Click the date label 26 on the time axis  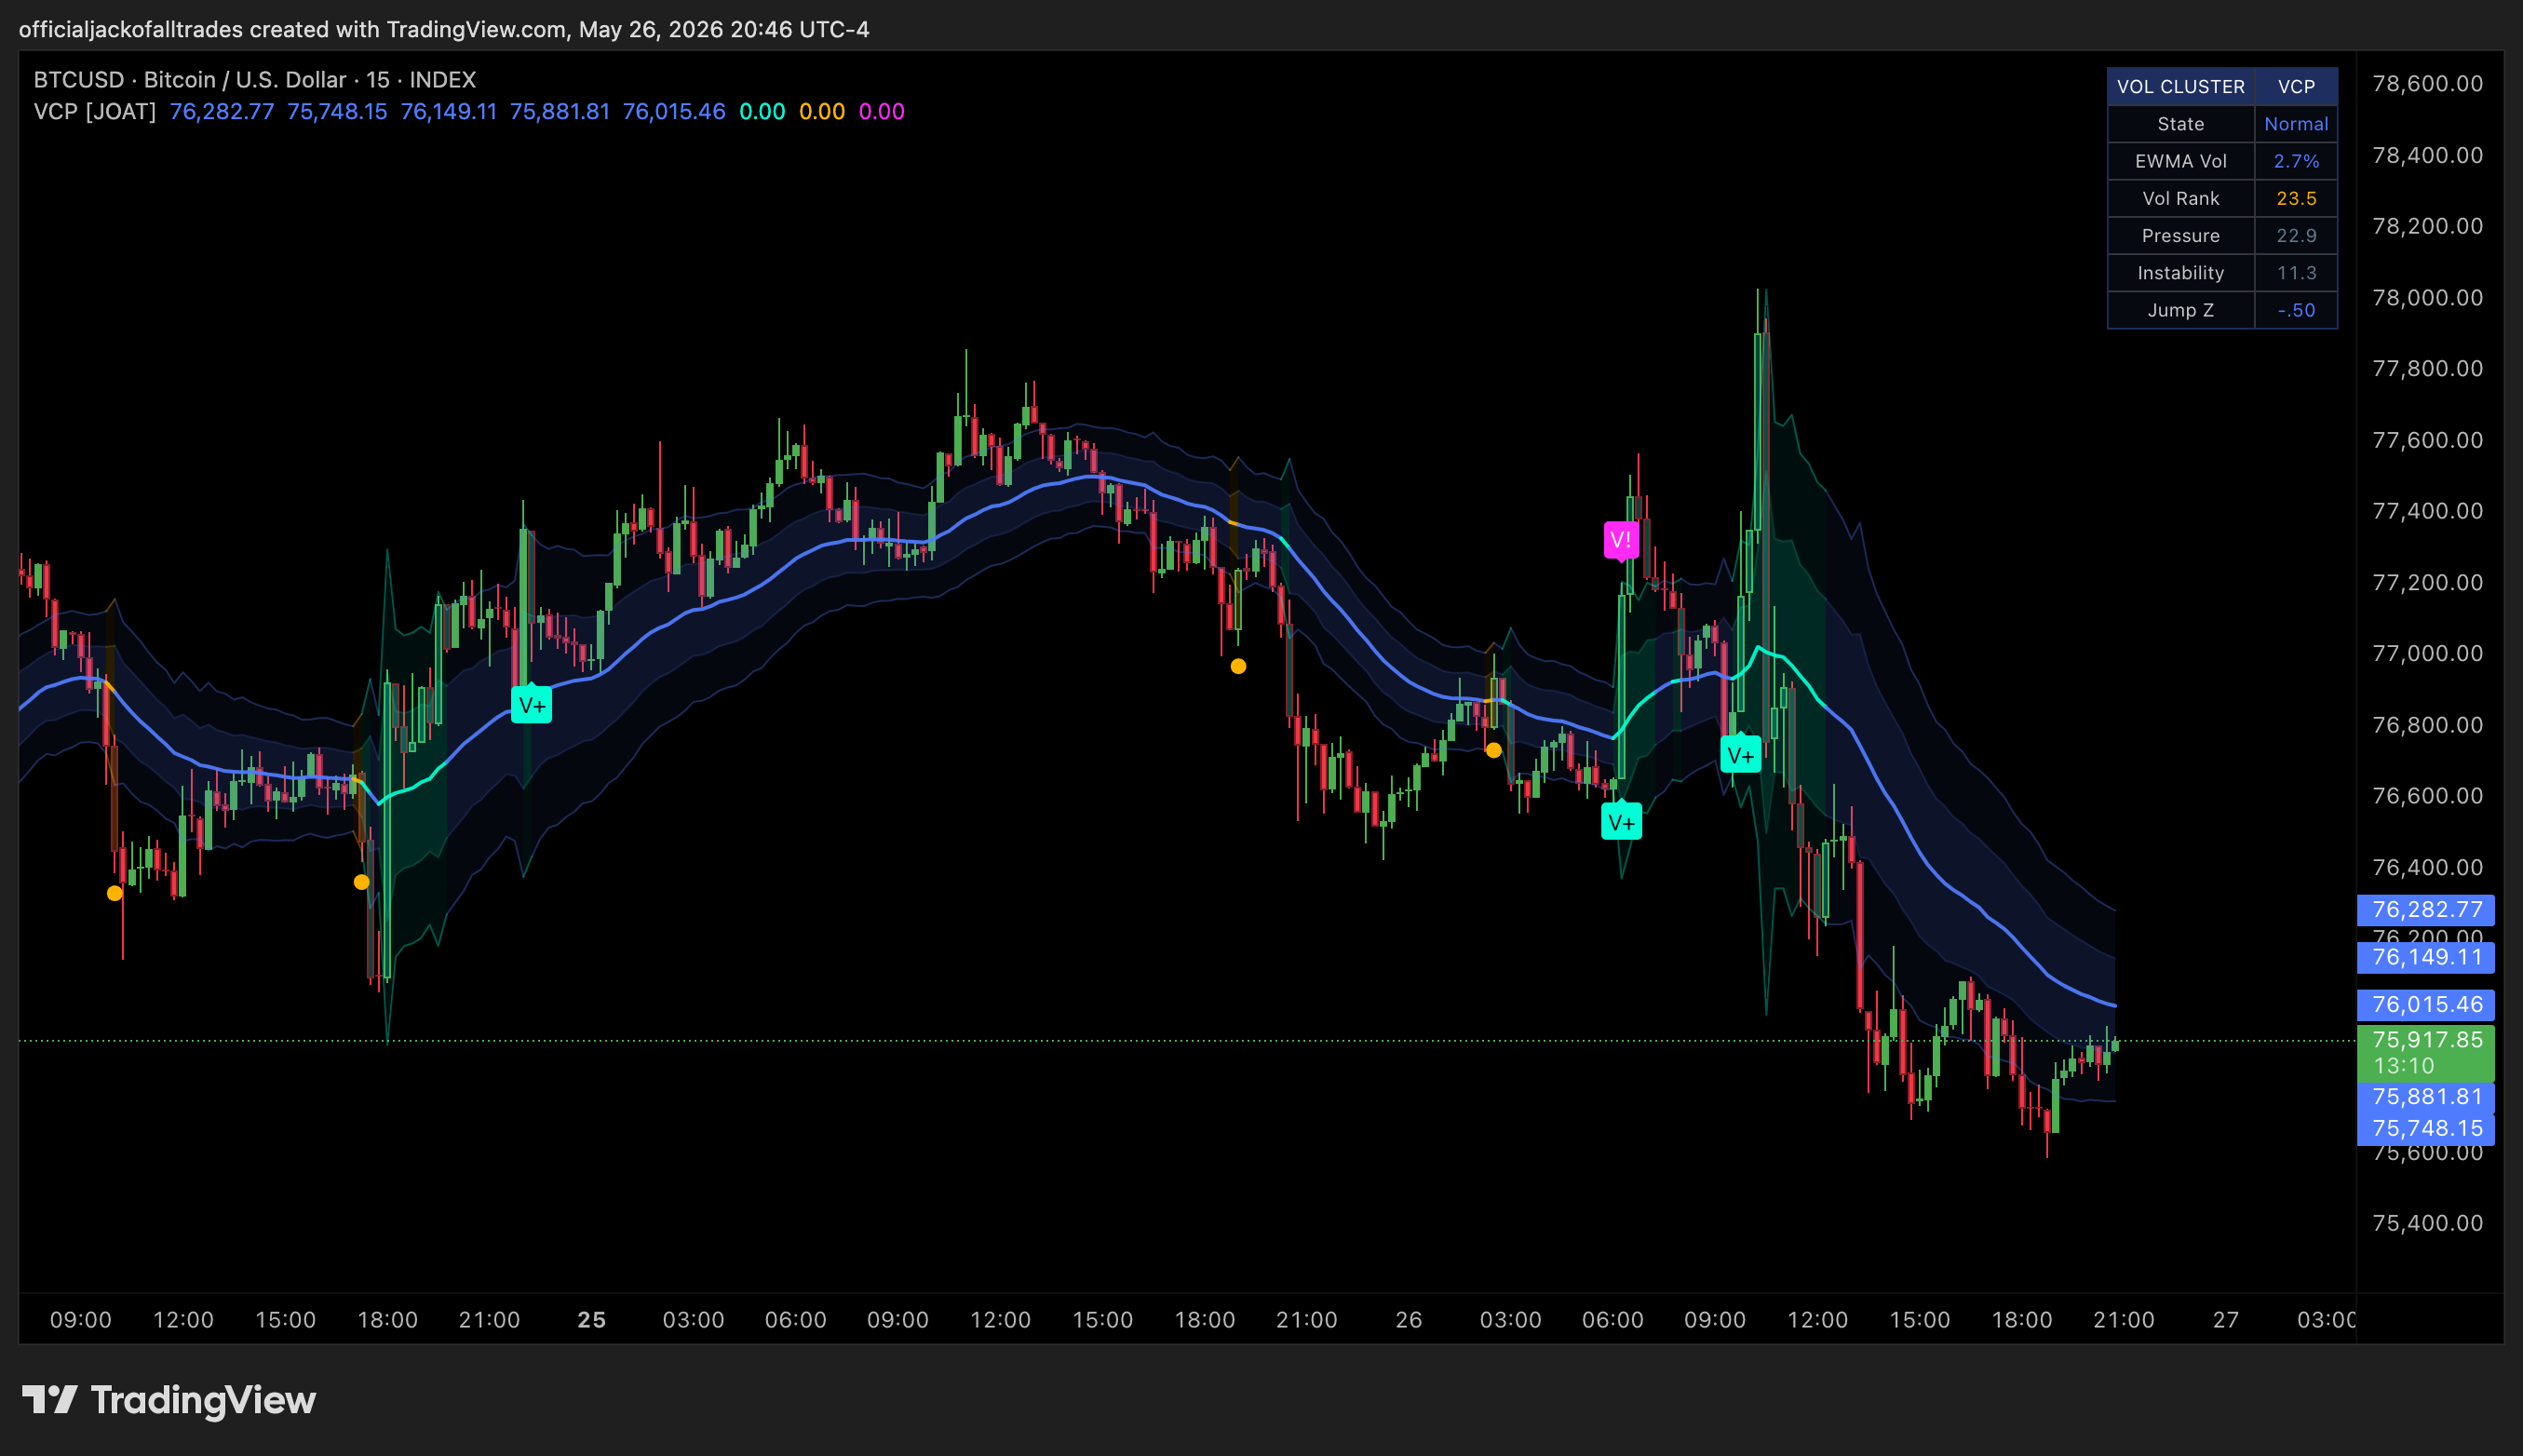tap(1408, 1320)
